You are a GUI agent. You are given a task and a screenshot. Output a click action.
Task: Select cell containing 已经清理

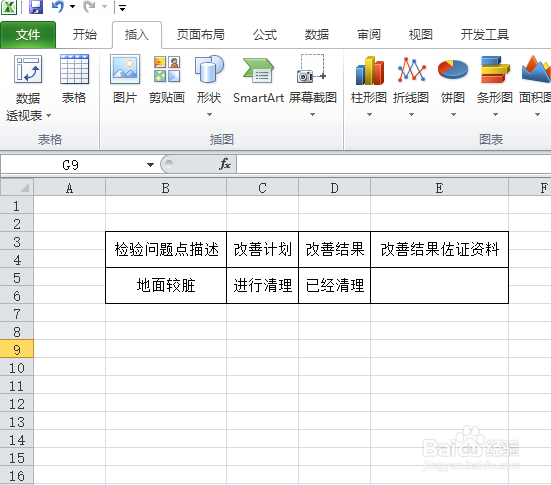tap(335, 285)
